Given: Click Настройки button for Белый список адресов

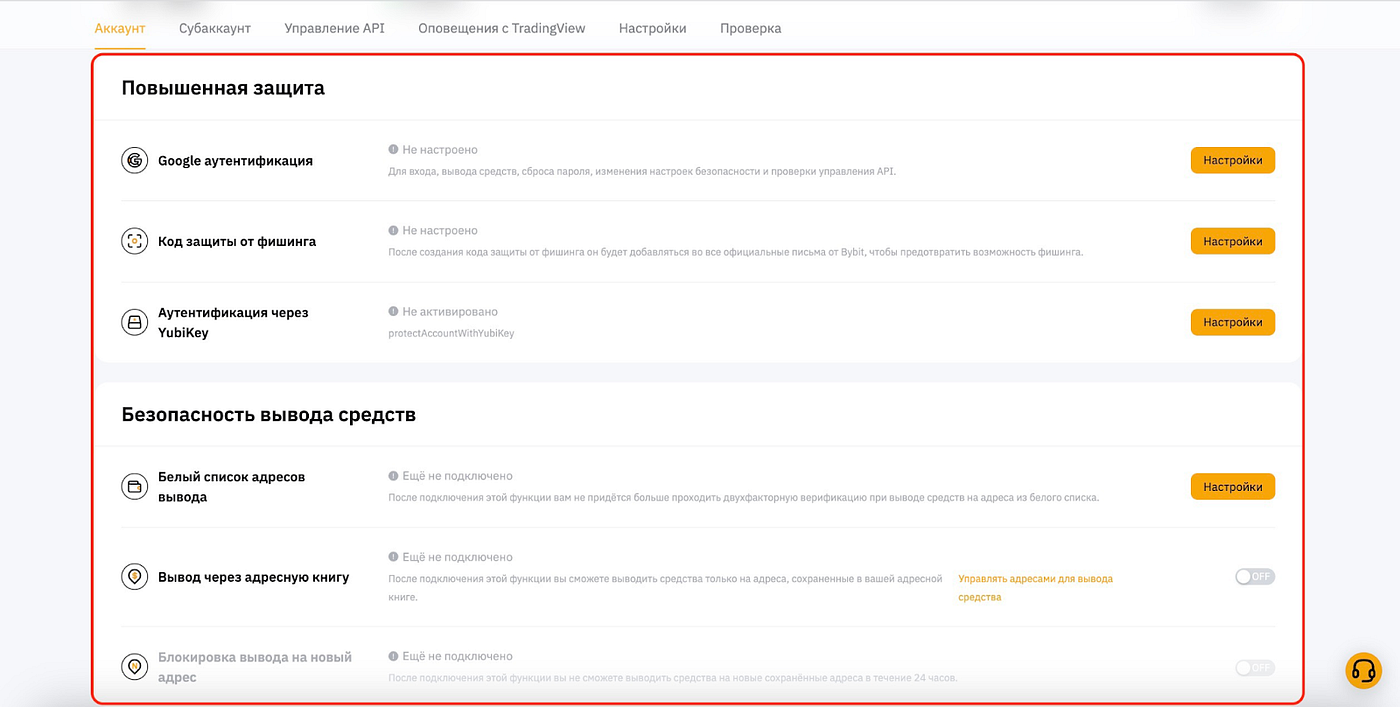Looking at the screenshot, I should [1232, 487].
